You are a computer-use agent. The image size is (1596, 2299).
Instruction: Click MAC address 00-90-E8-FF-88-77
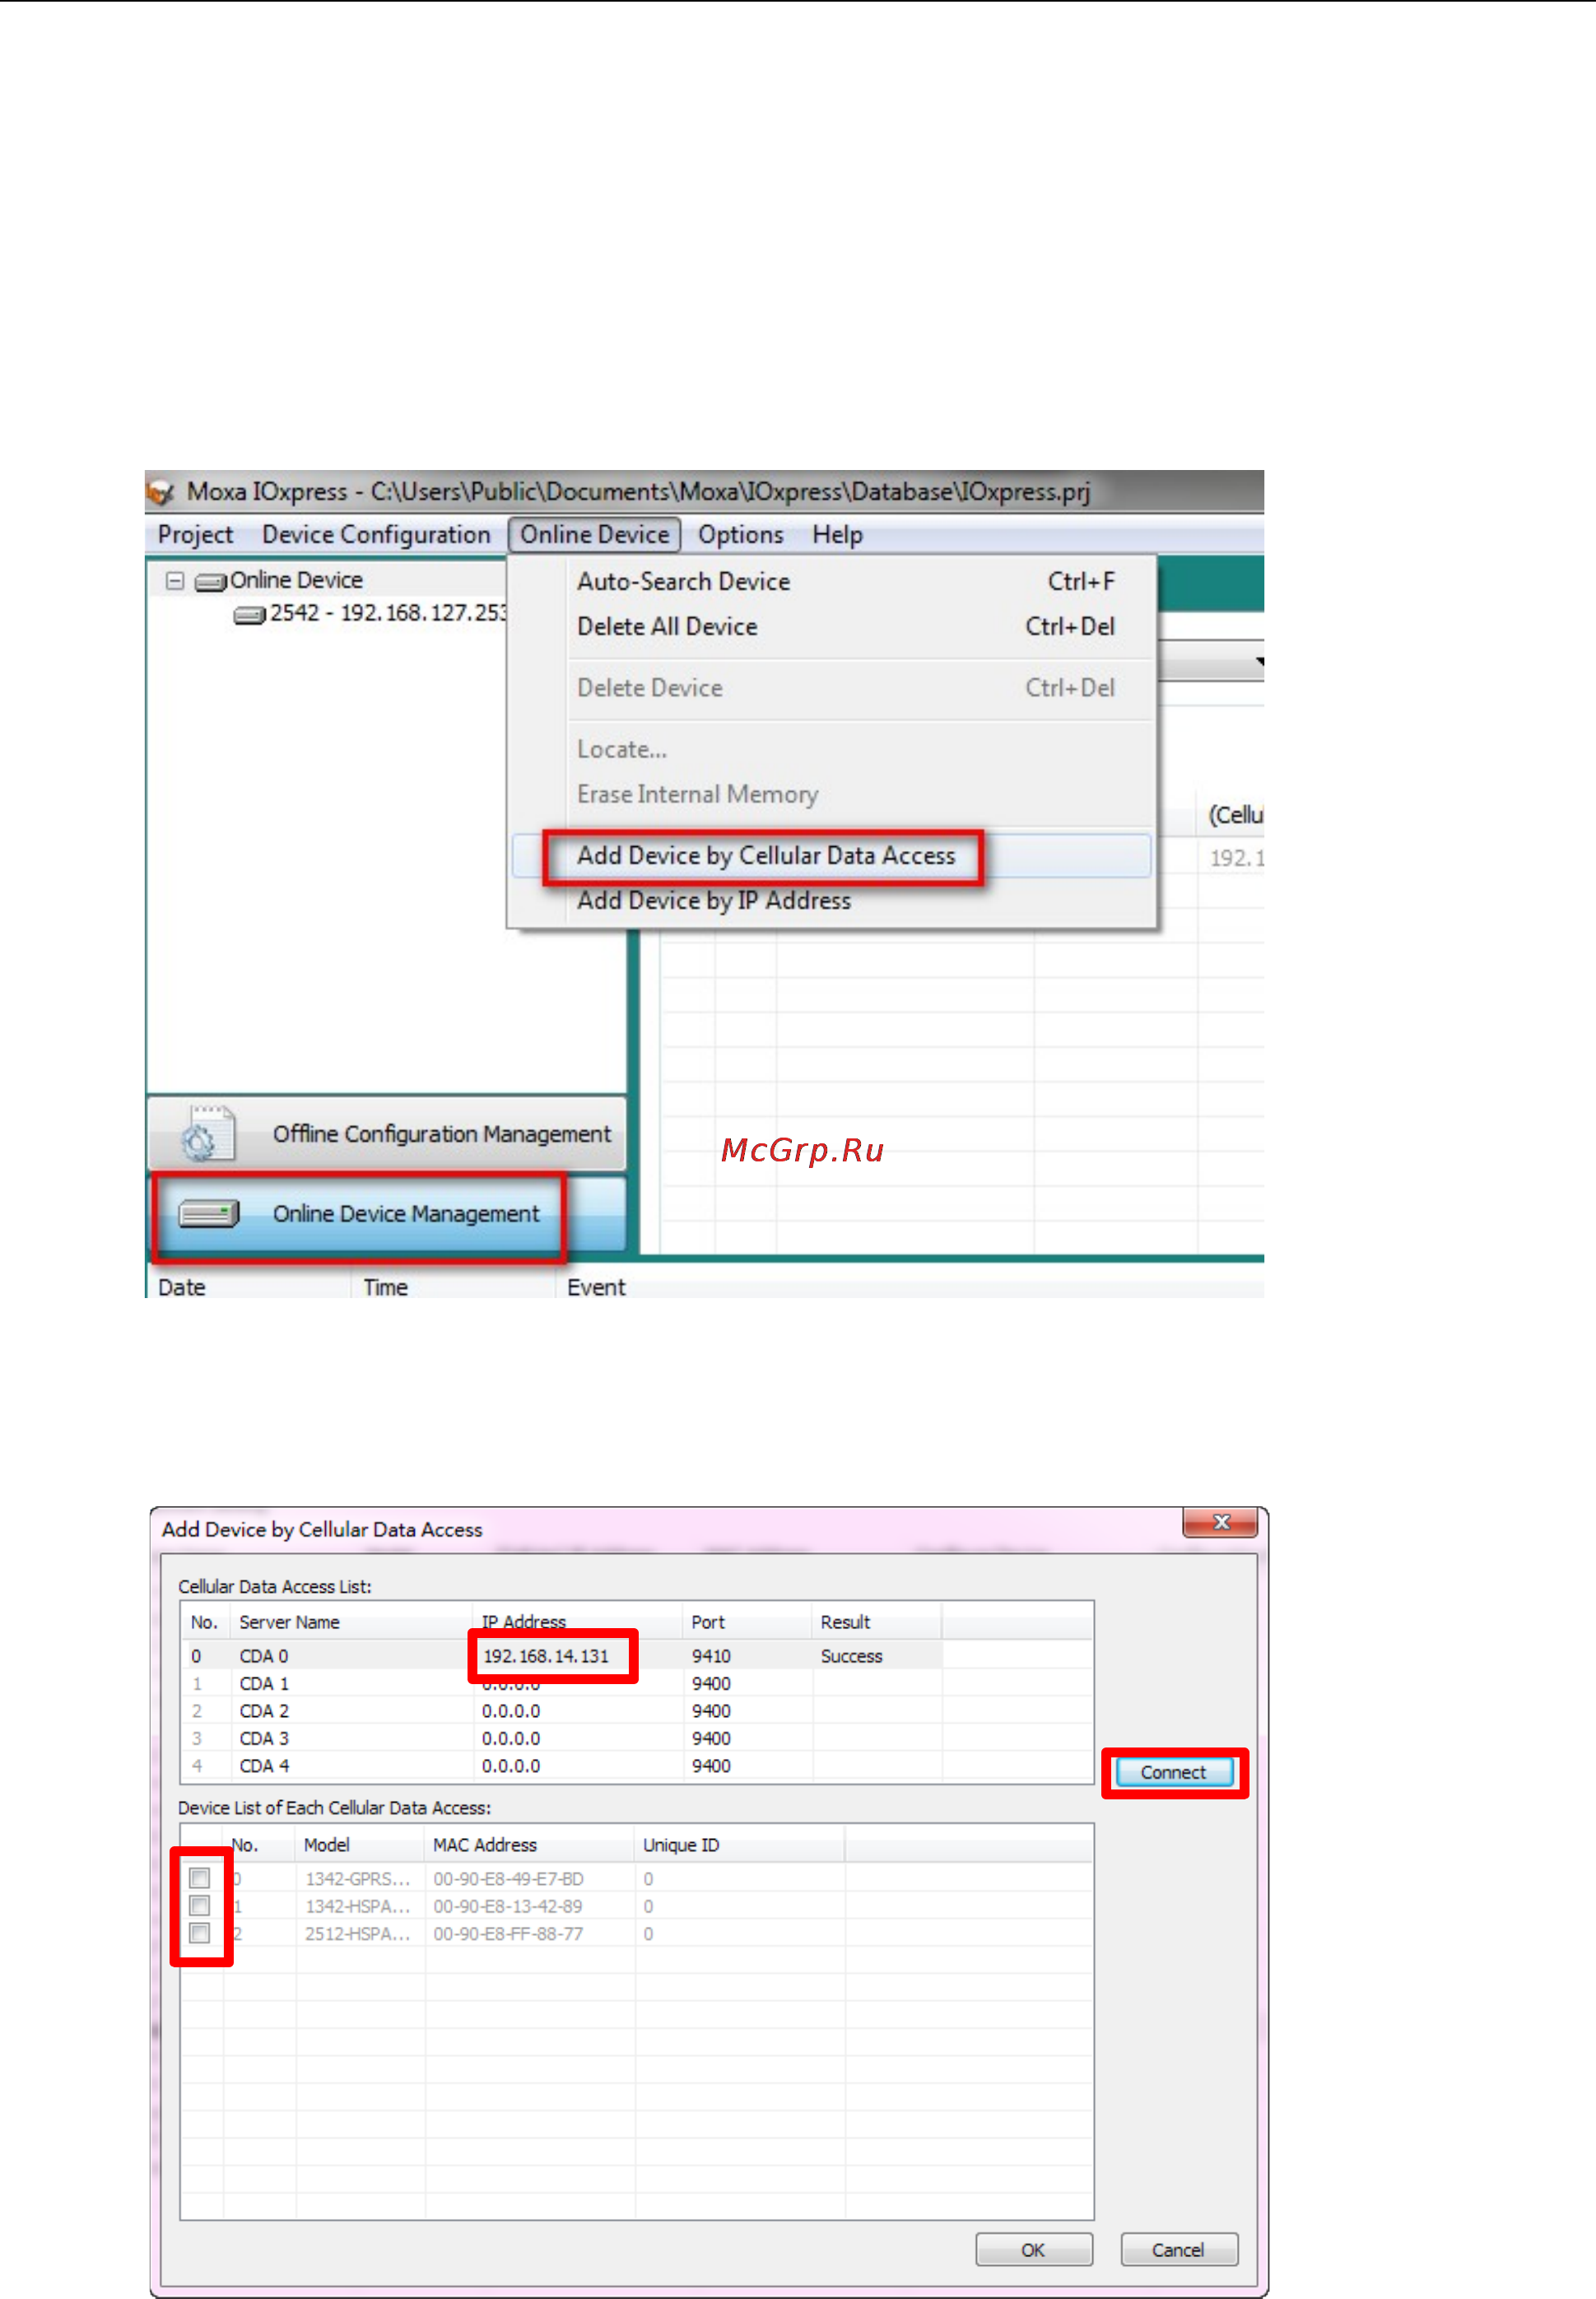pos(508,1934)
